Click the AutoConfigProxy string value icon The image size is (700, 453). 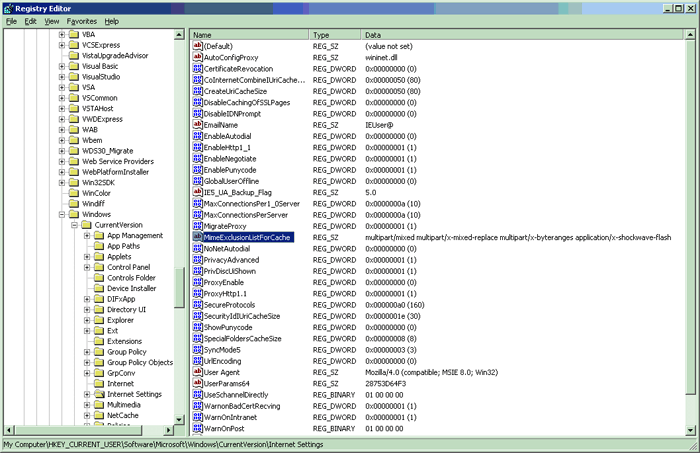197,57
